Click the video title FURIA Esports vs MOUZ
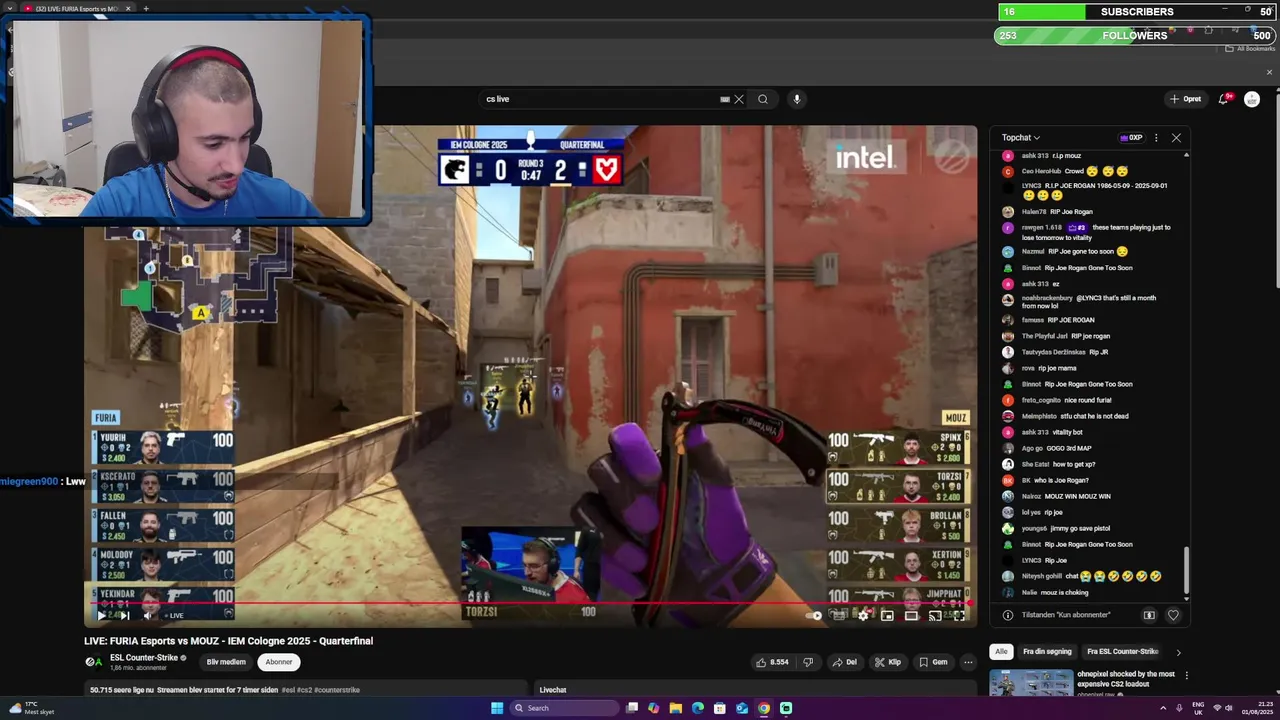This screenshot has width=1280, height=720. pyautogui.click(x=228, y=641)
